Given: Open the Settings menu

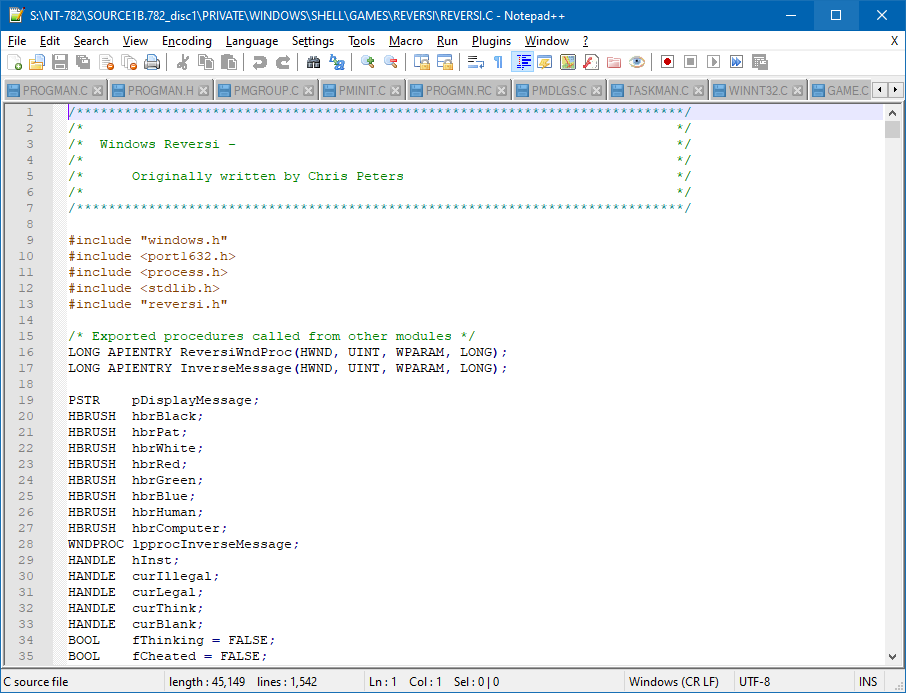Looking at the screenshot, I should point(313,41).
